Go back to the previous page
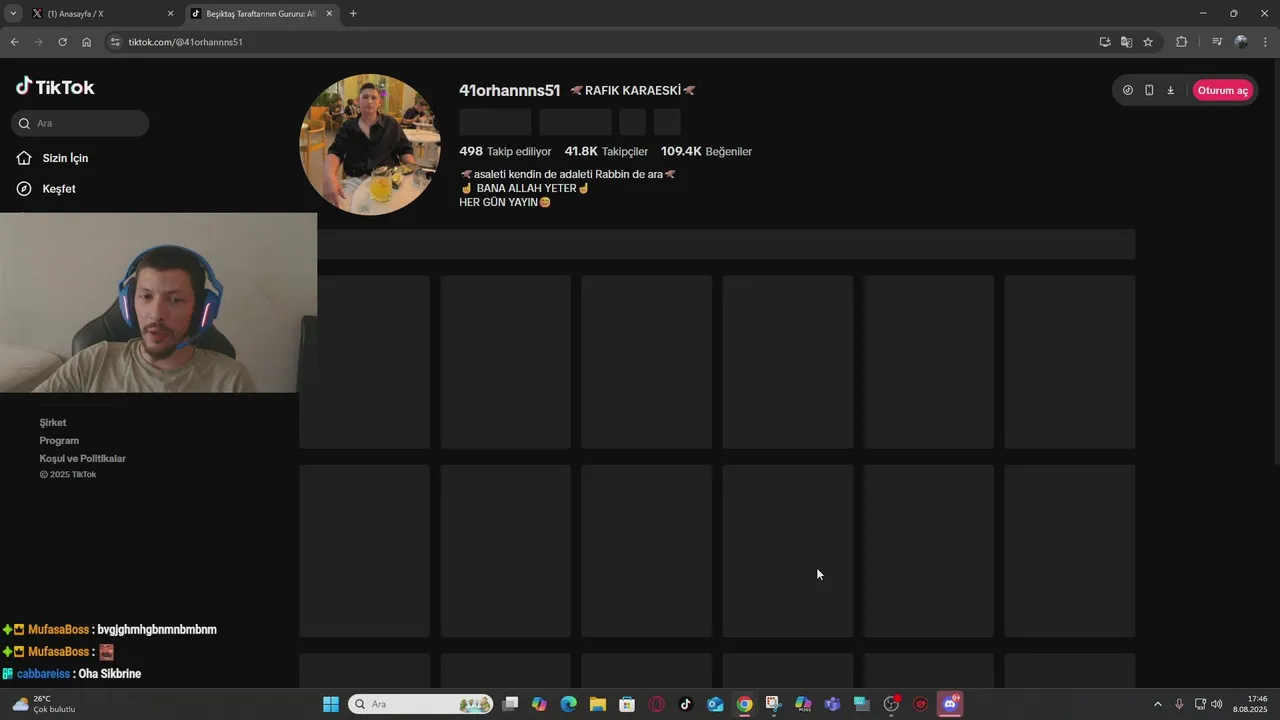This screenshot has width=1280, height=720. coord(14,42)
